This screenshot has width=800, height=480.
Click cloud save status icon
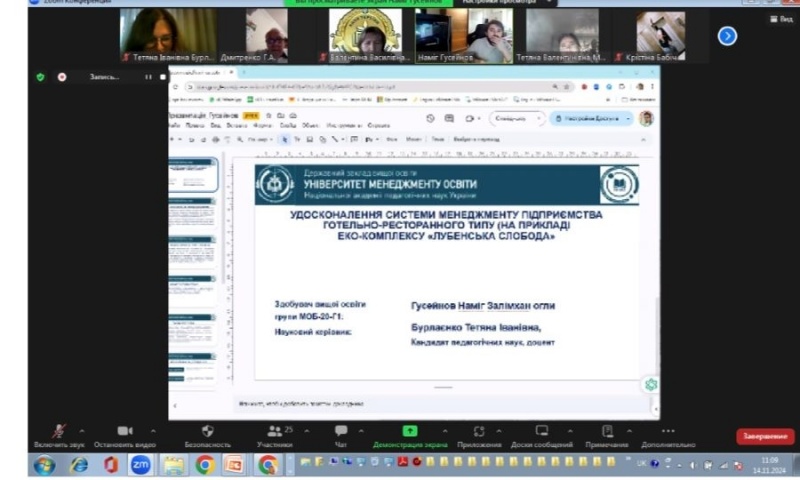(x=293, y=116)
